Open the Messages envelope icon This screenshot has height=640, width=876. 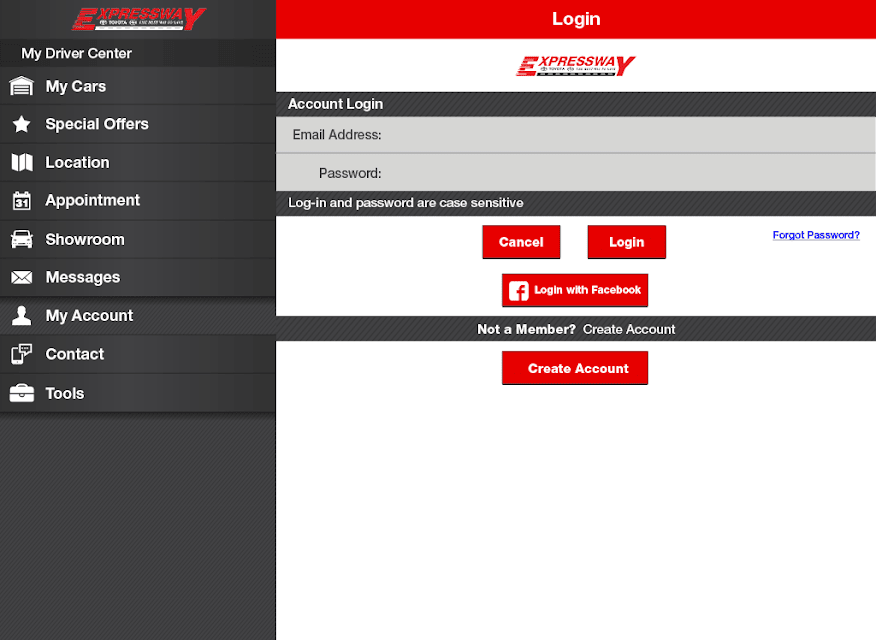(22, 277)
